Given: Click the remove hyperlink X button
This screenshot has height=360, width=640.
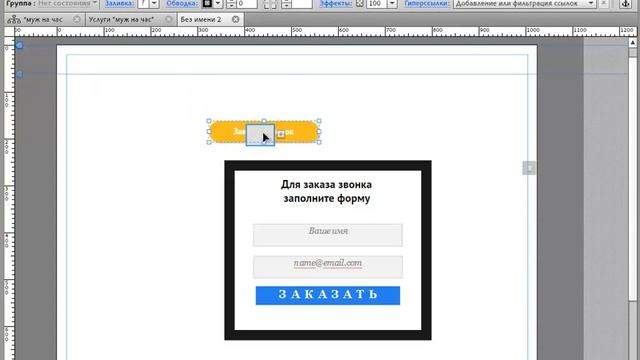Looking at the screenshot, I should pyautogui.click(x=604, y=4).
